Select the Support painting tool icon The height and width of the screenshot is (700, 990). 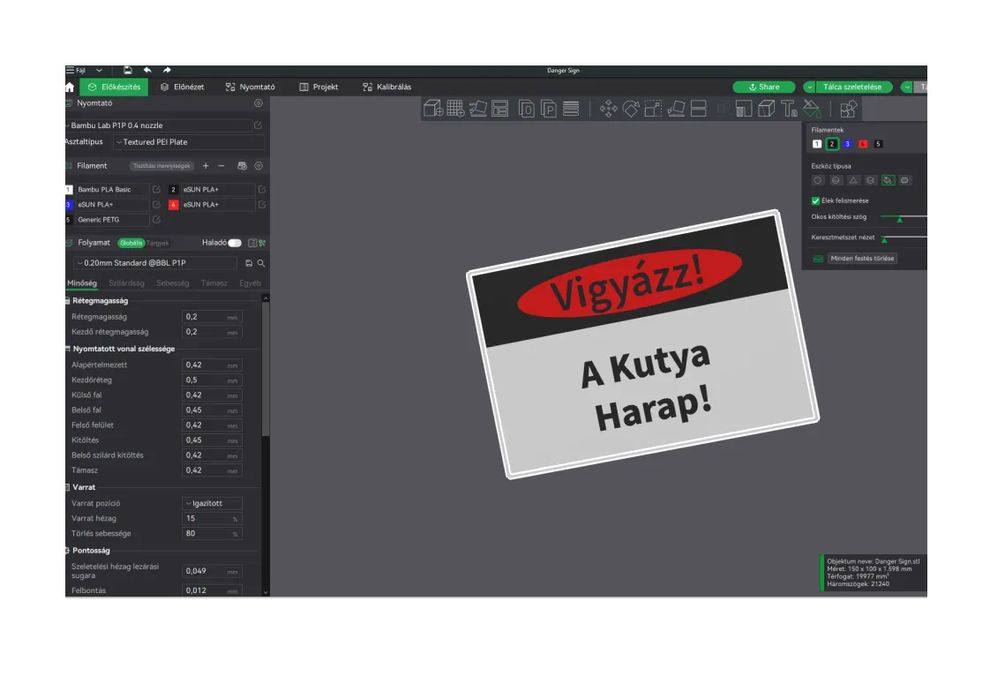coord(743,109)
